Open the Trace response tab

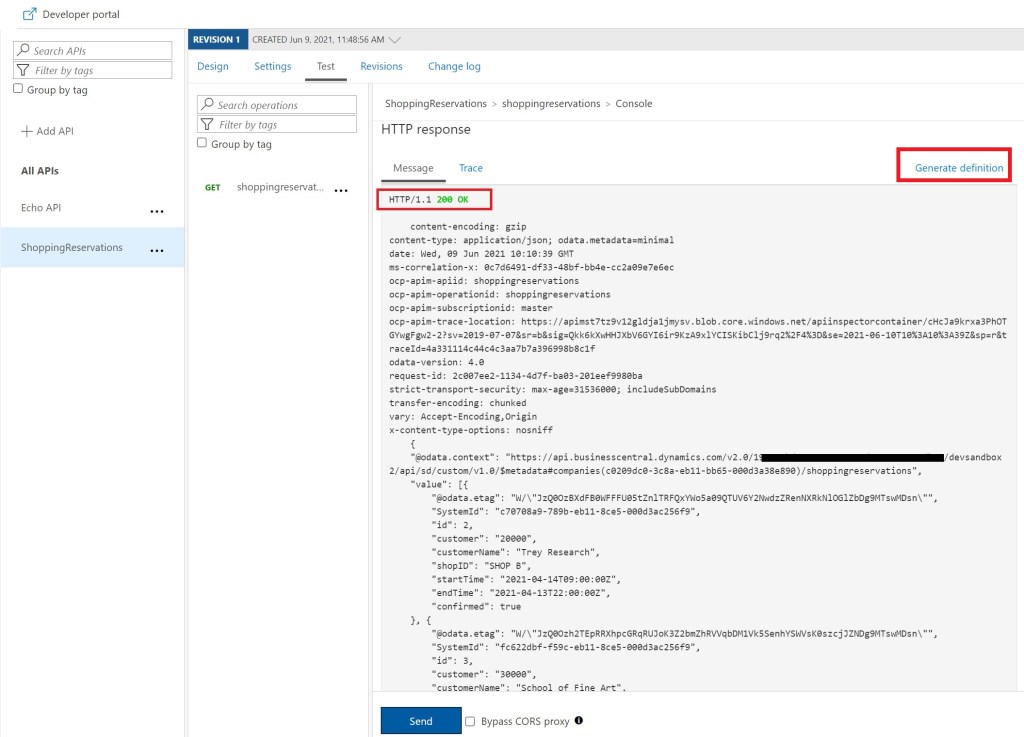coord(470,168)
